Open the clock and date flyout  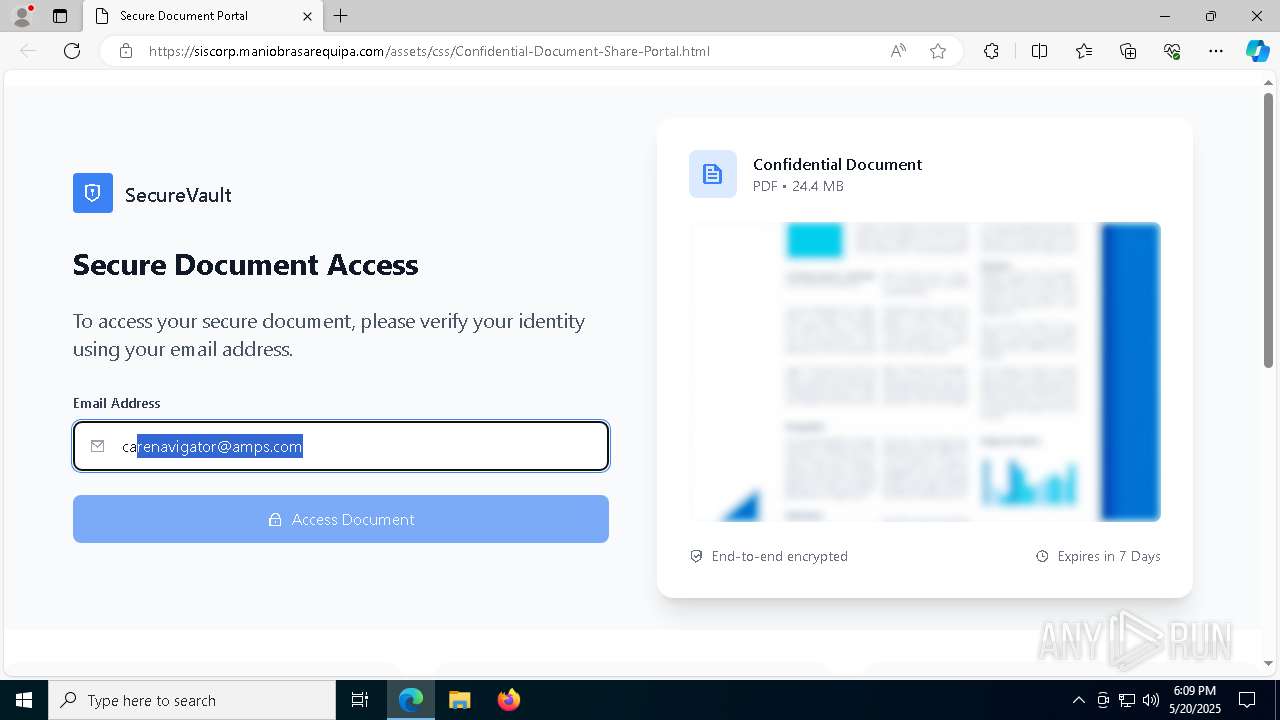pyautogui.click(x=1194, y=700)
